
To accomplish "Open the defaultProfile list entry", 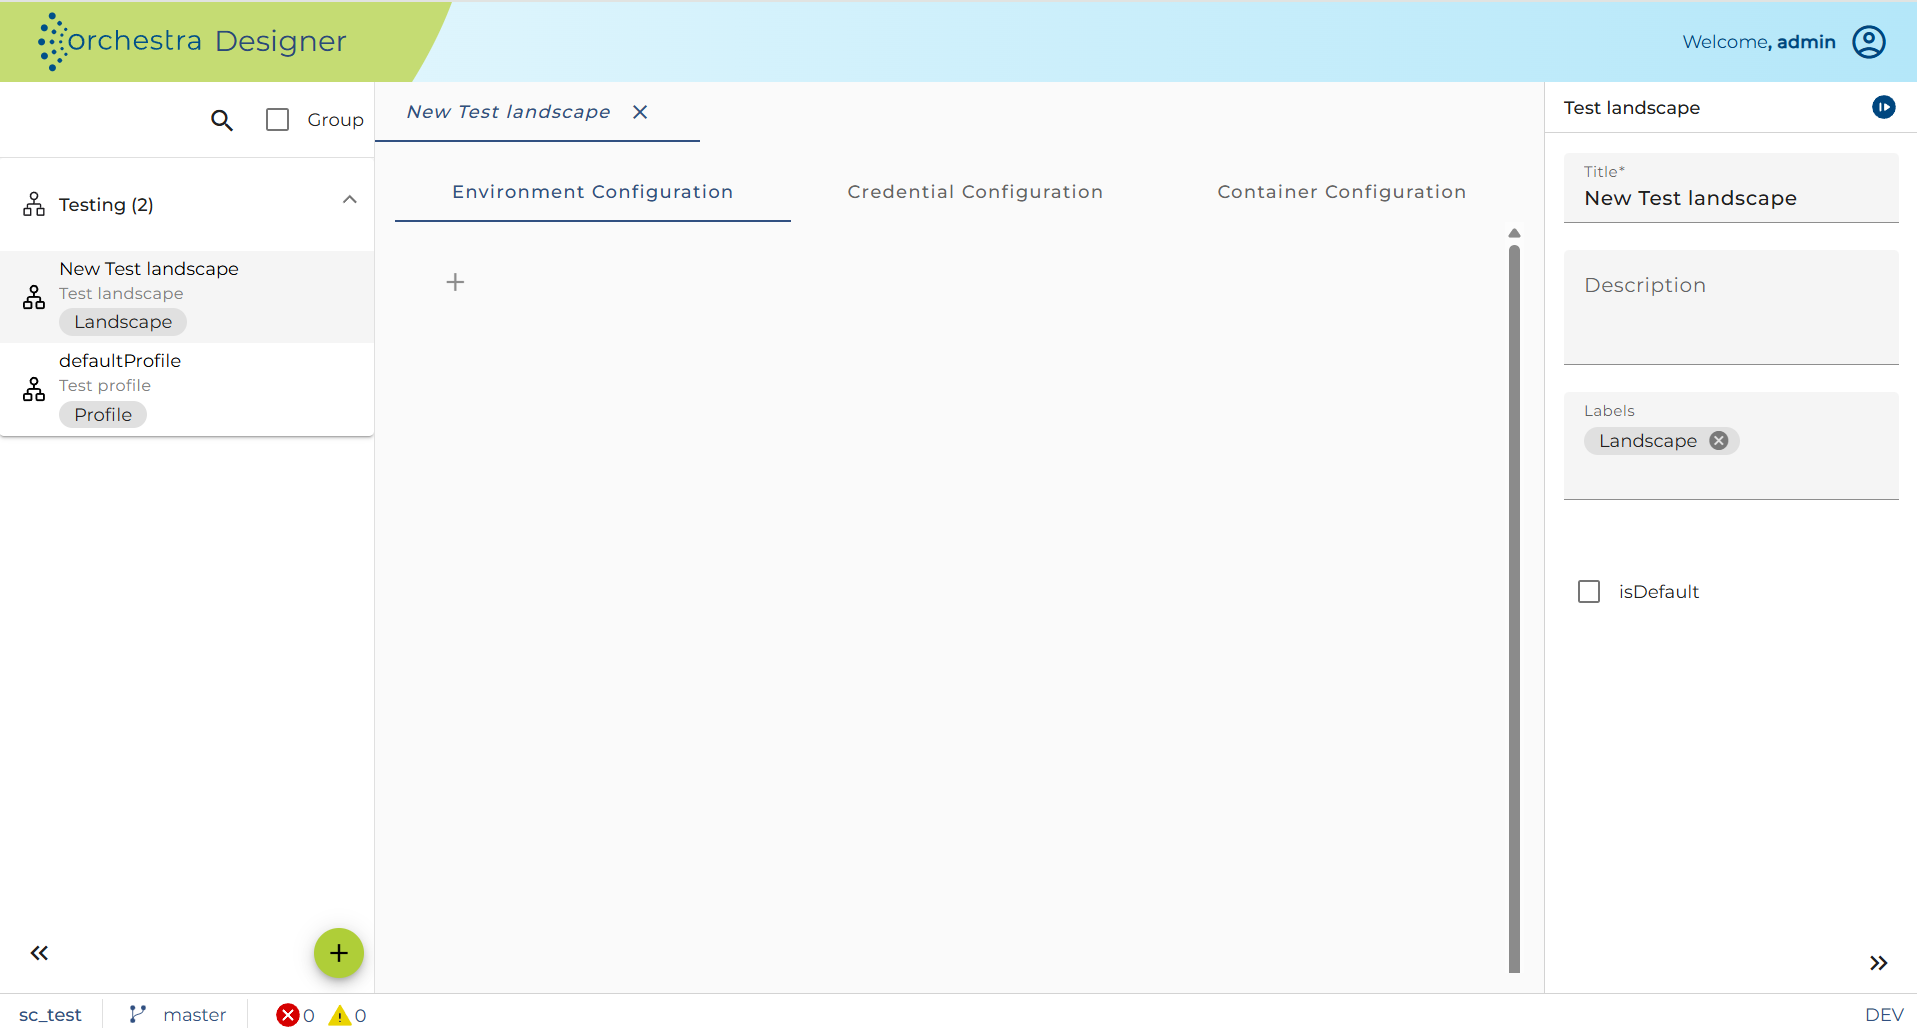I will [x=187, y=389].
